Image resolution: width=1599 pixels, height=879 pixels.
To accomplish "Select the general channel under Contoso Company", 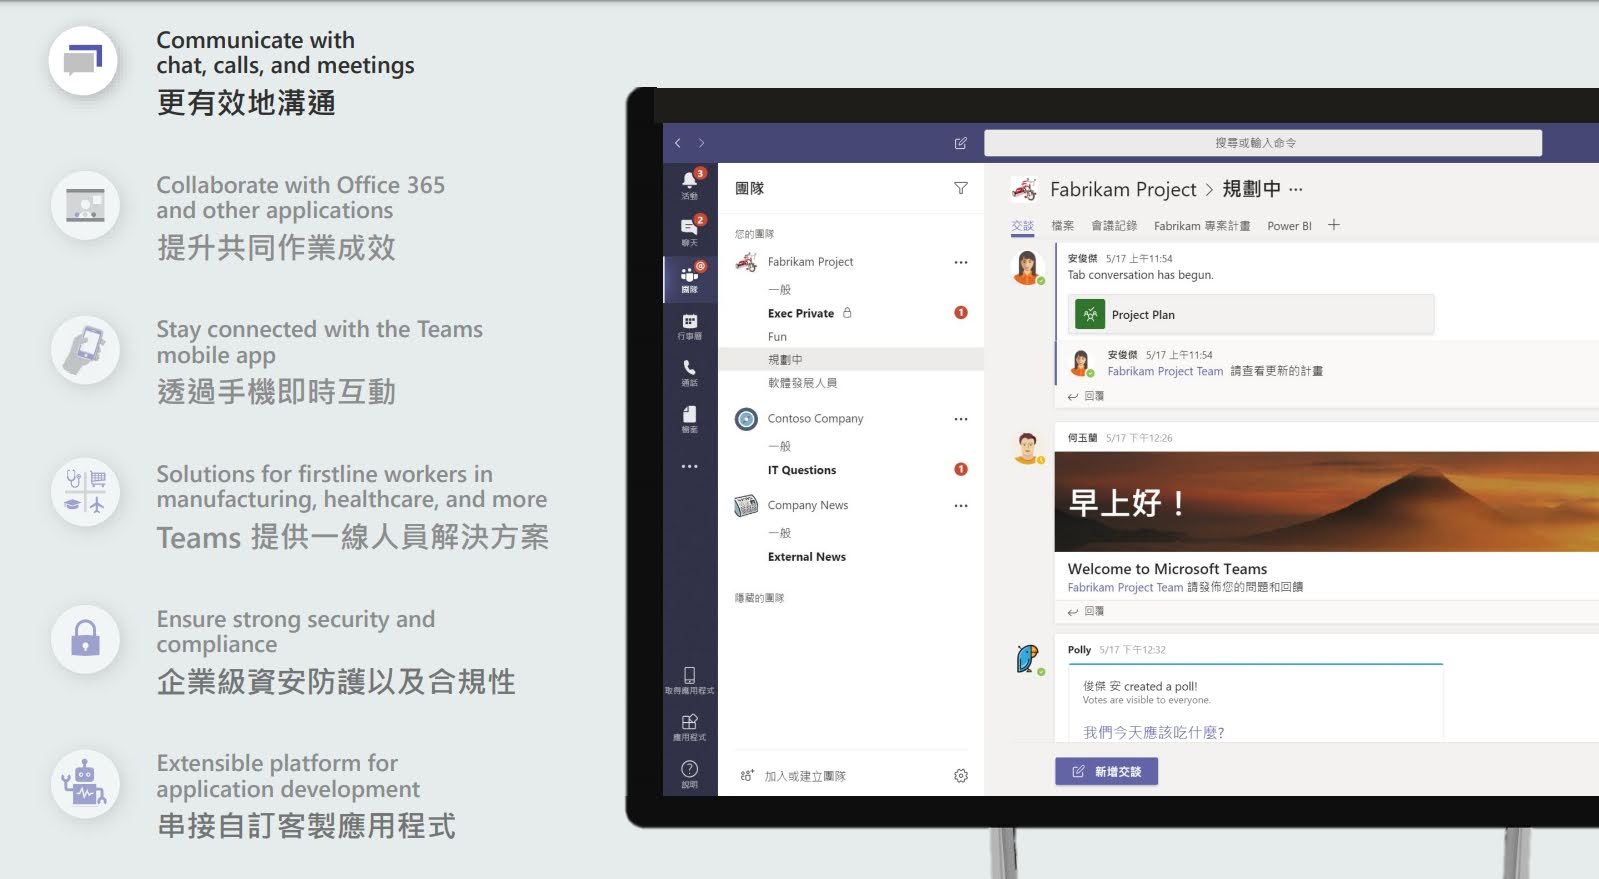I will (779, 446).
